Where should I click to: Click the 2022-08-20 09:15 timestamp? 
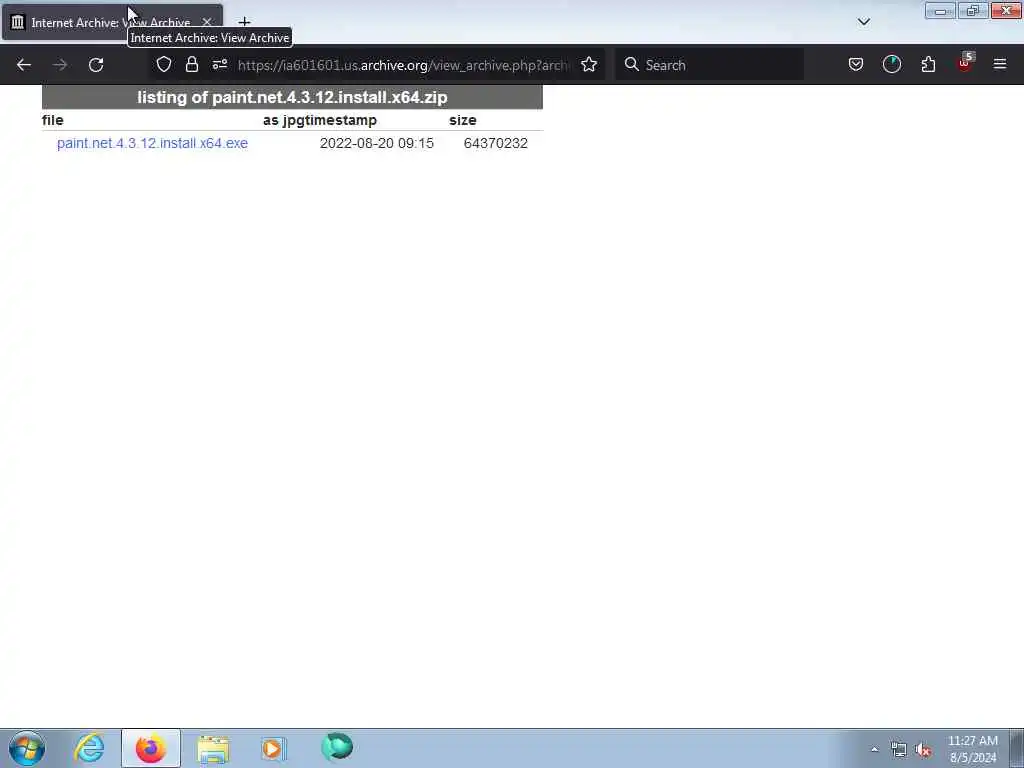tap(377, 143)
